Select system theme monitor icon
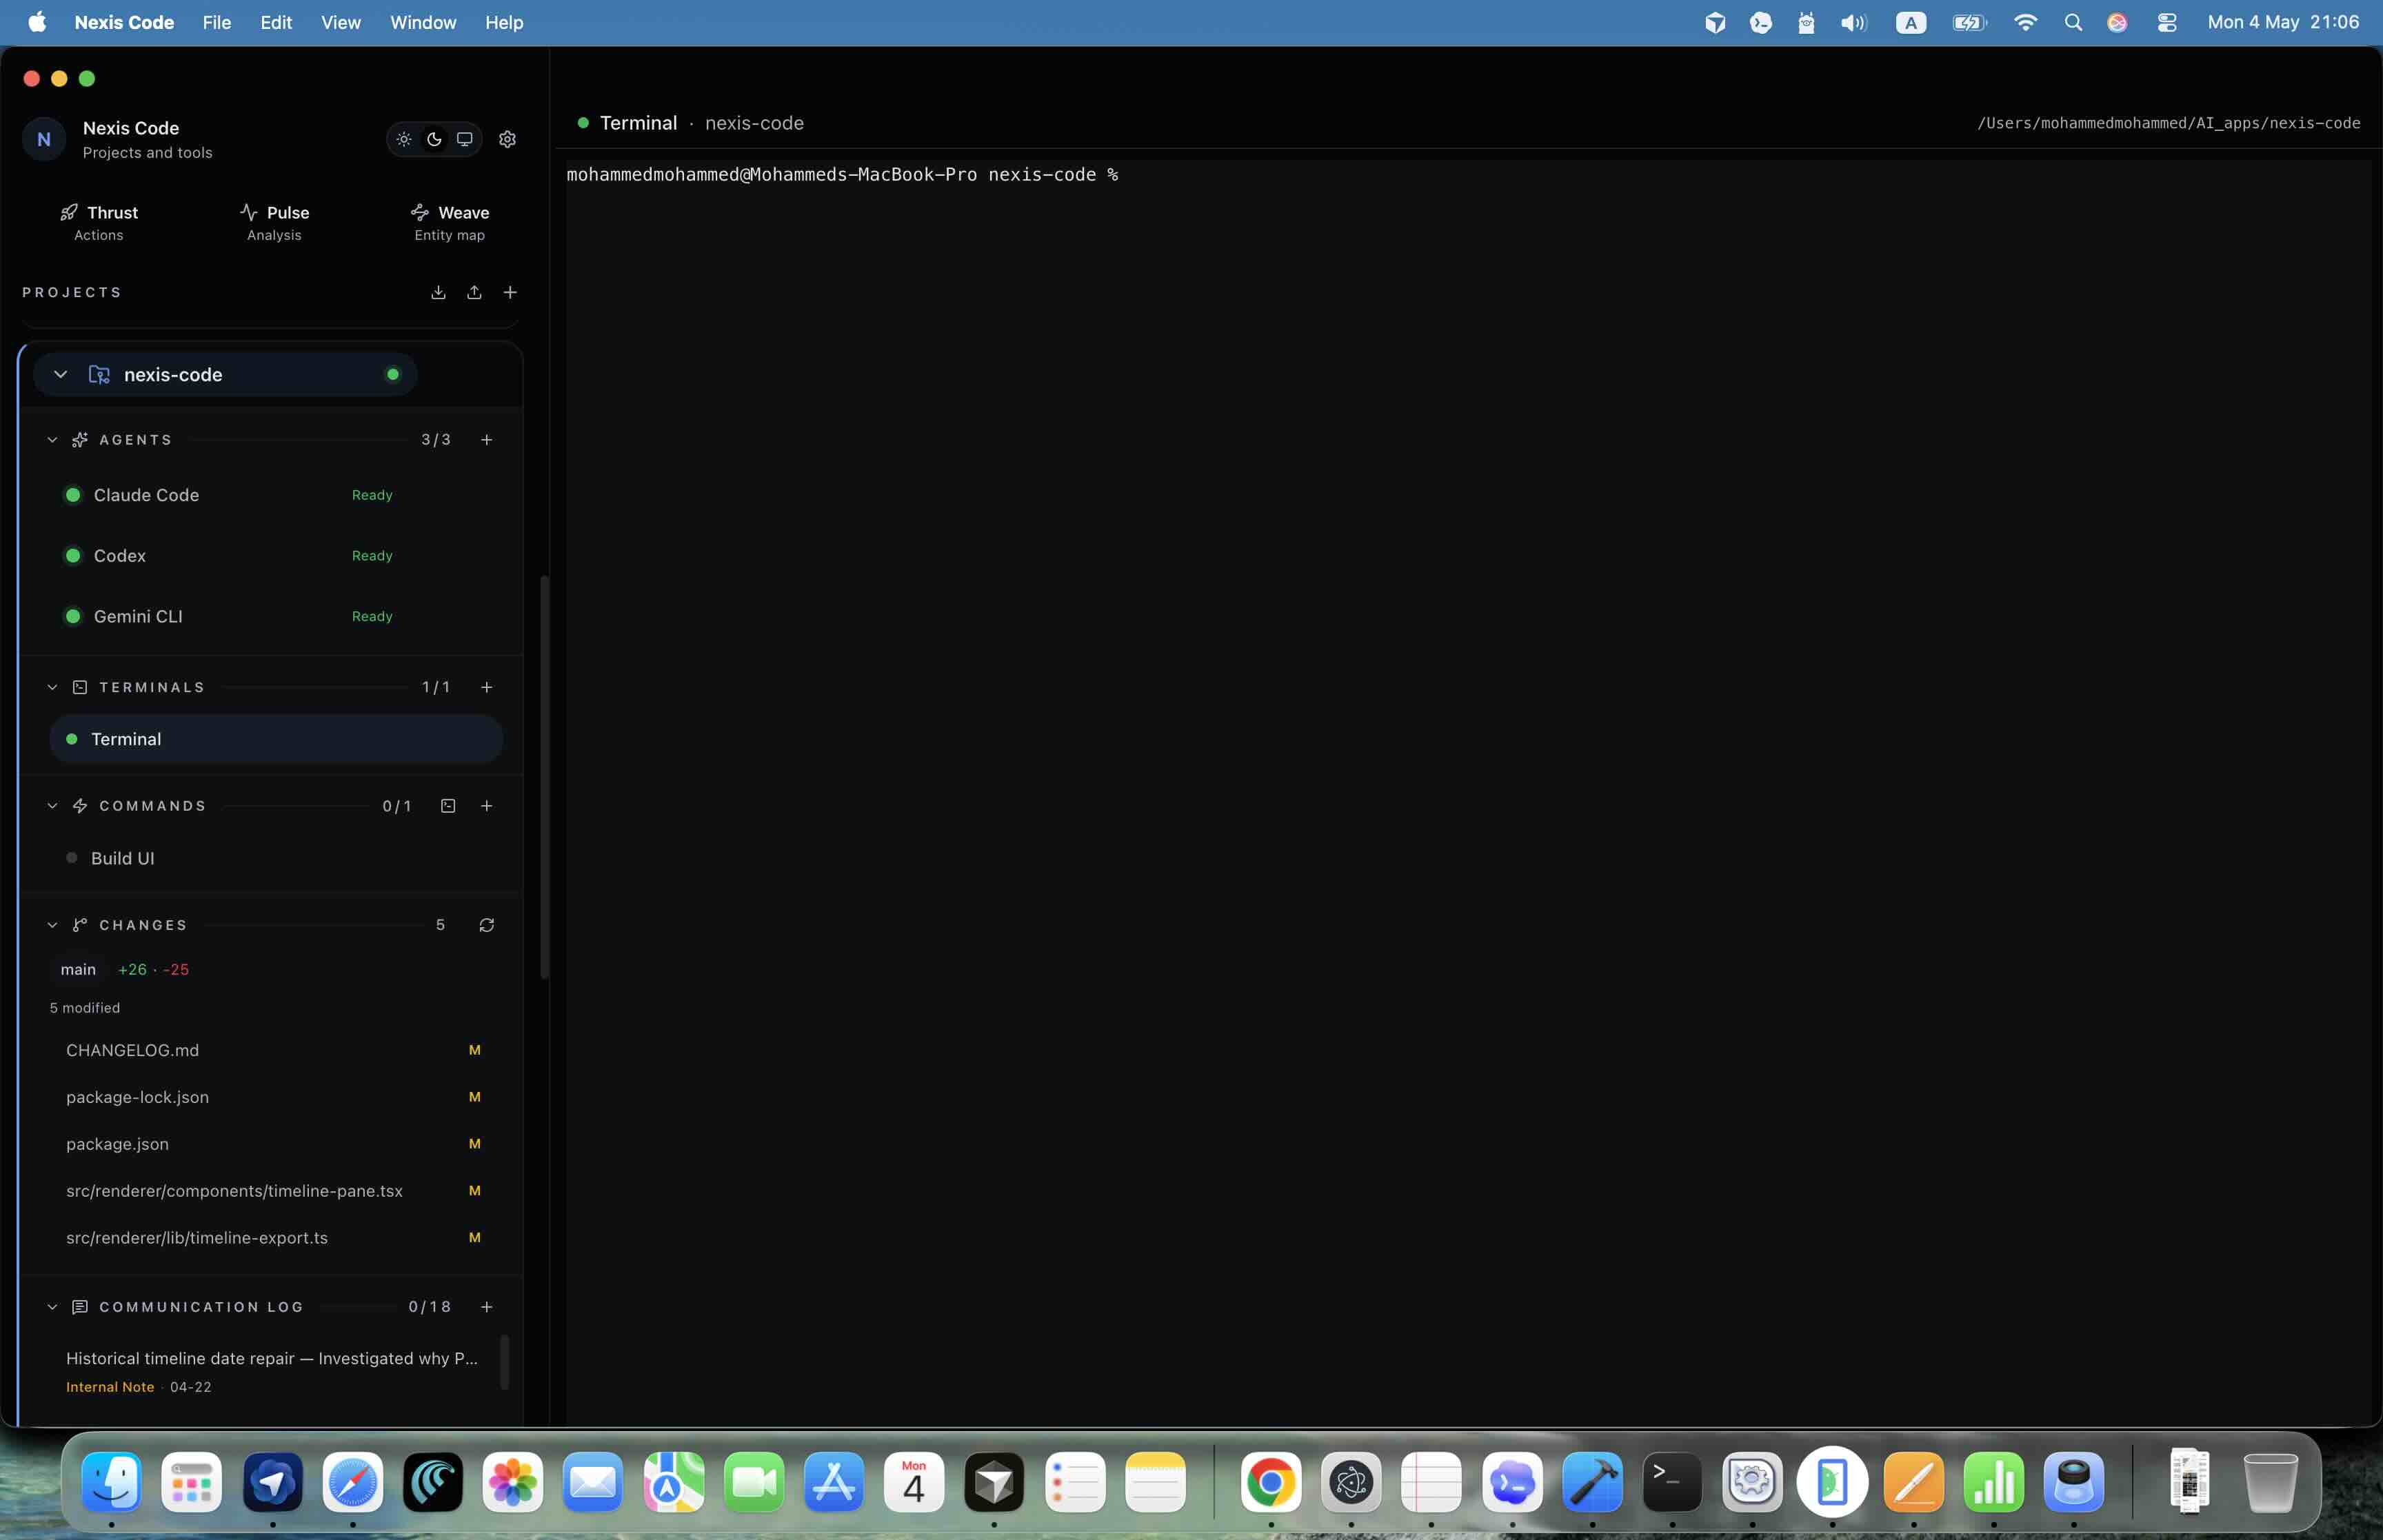The width and height of the screenshot is (2383, 1540). tap(465, 139)
